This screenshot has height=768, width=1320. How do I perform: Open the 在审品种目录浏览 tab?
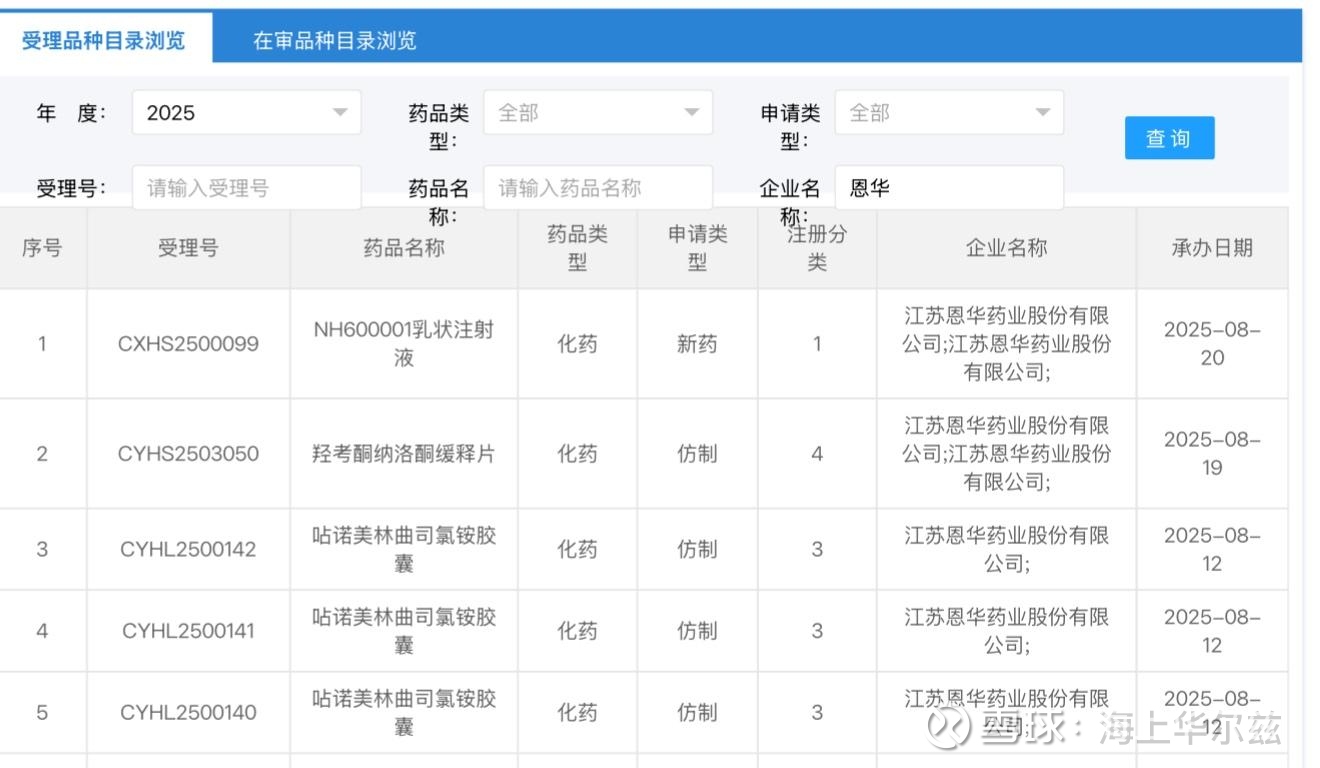pos(334,40)
